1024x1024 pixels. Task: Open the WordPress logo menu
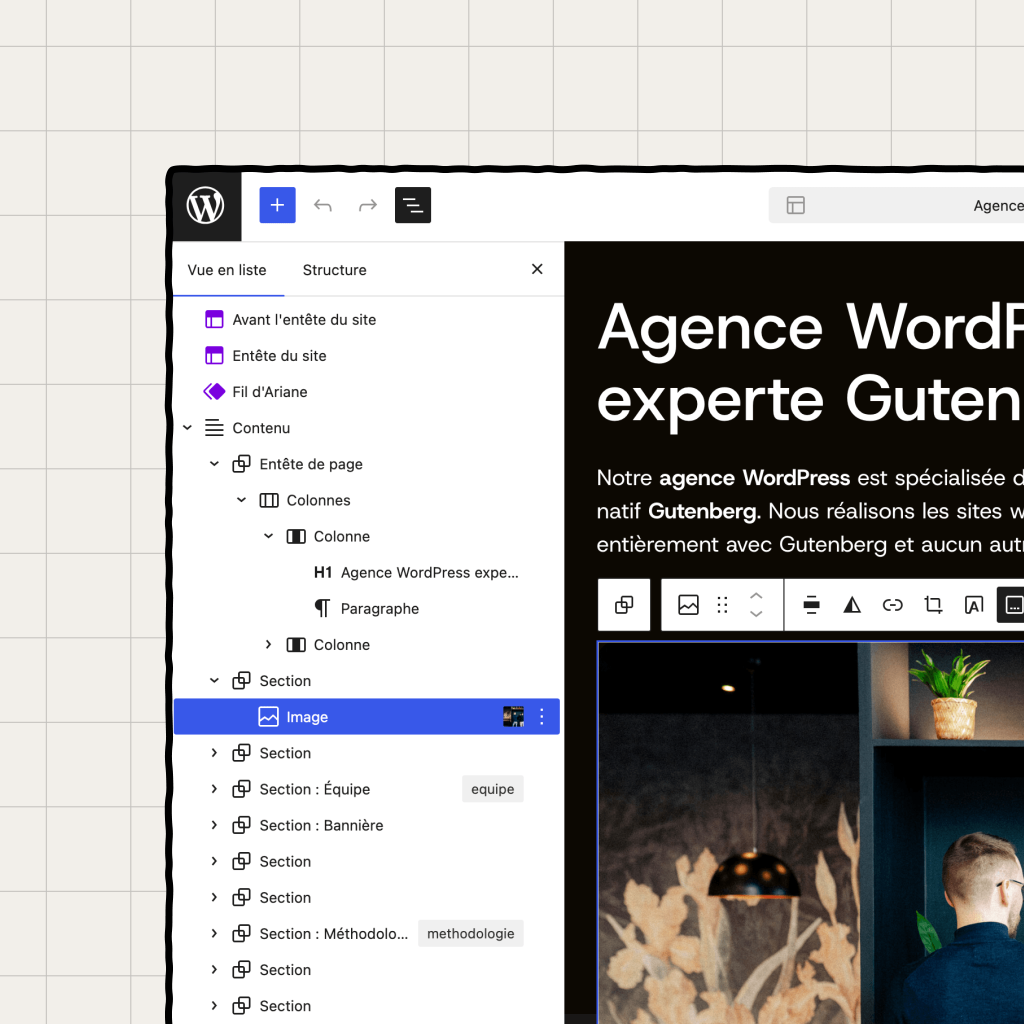point(206,205)
